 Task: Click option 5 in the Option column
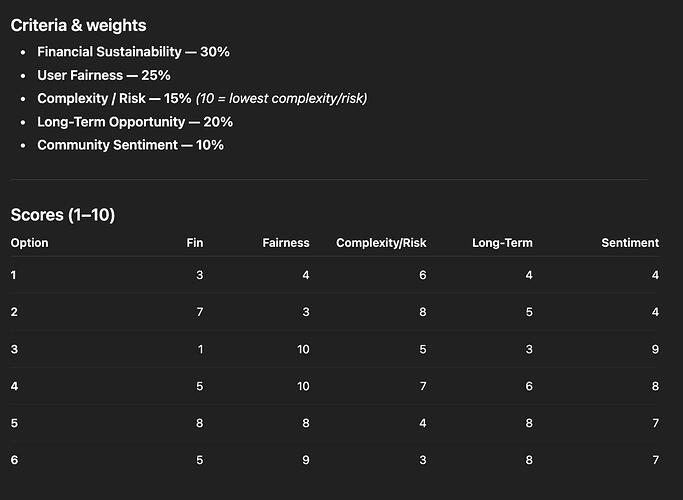click(x=14, y=423)
